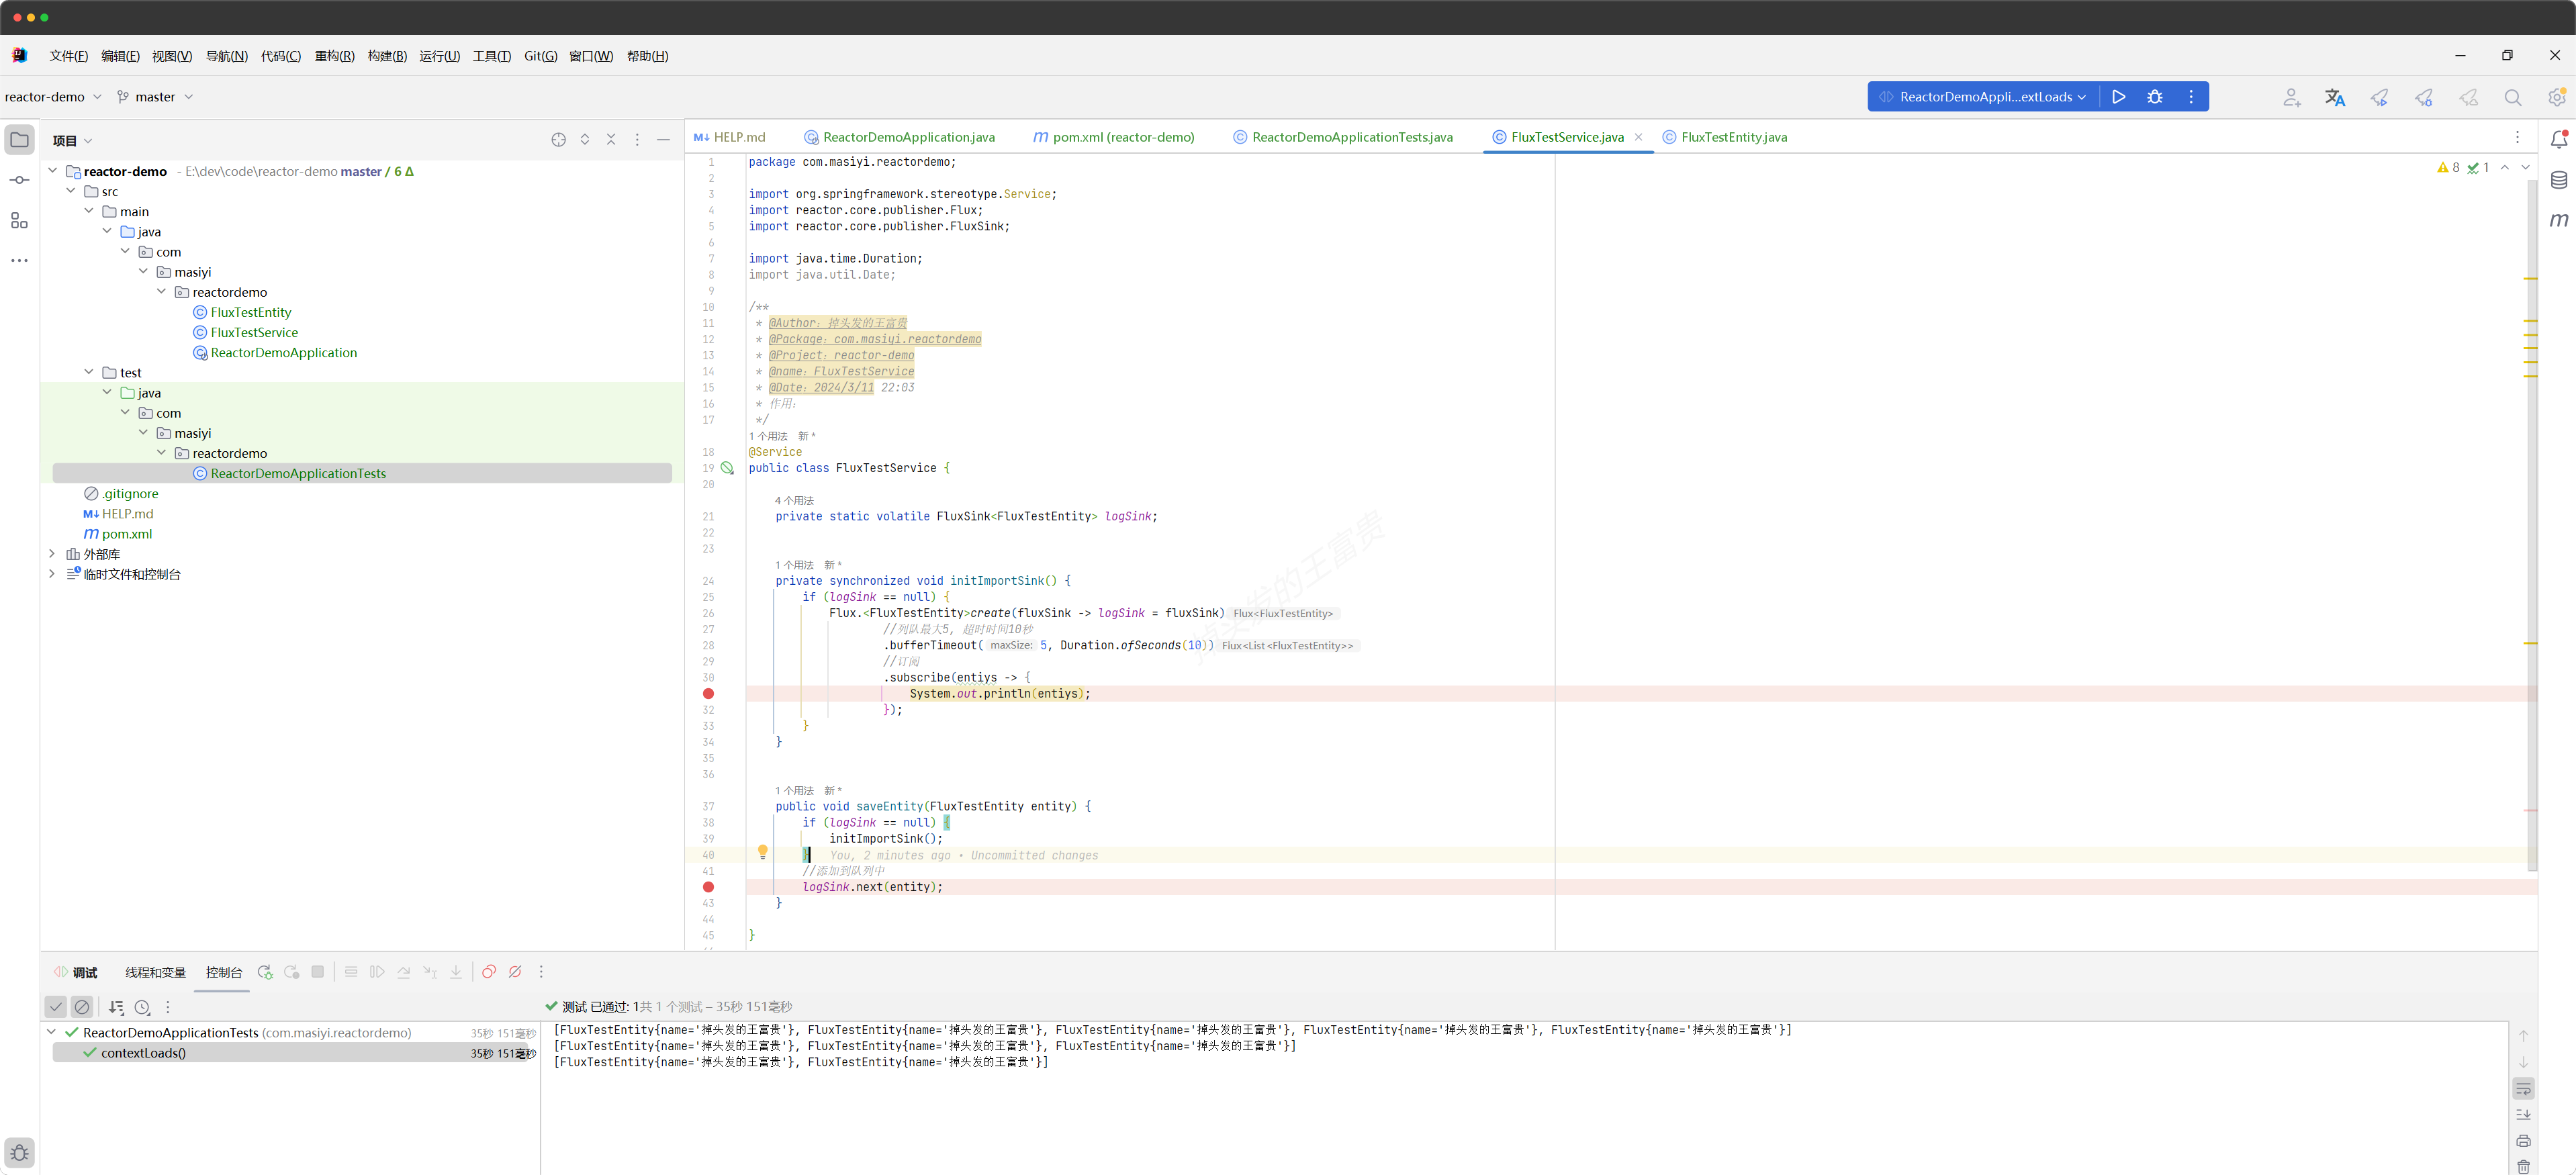The height and width of the screenshot is (1175, 2576).
Task: Expand the 外部库 external libraries node
Action: click(52, 554)
